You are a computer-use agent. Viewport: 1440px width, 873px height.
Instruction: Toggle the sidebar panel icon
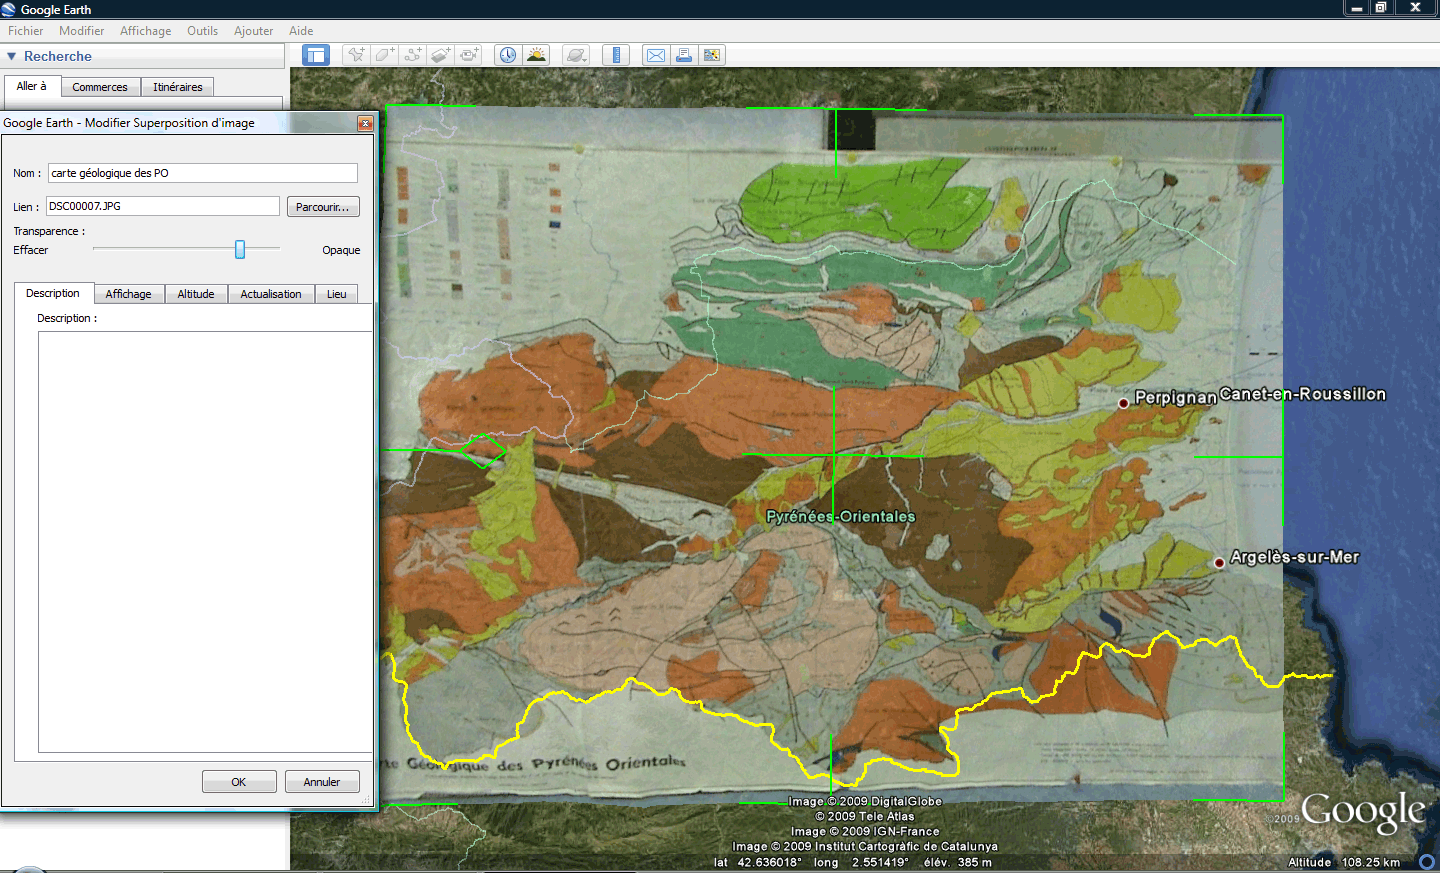coord(316,55)
